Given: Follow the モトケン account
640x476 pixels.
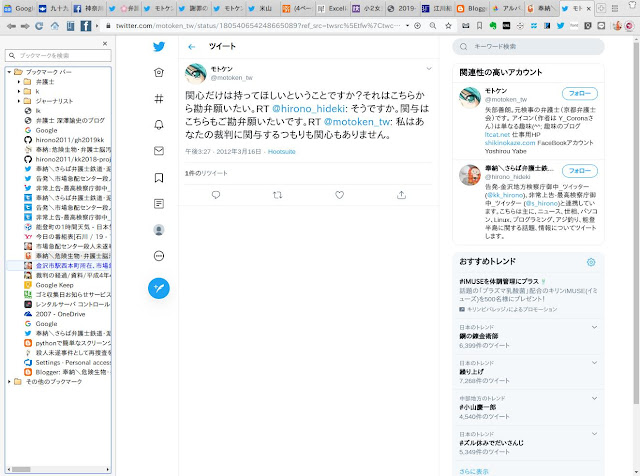Looking at the screenshot, I should click(580, 93).
